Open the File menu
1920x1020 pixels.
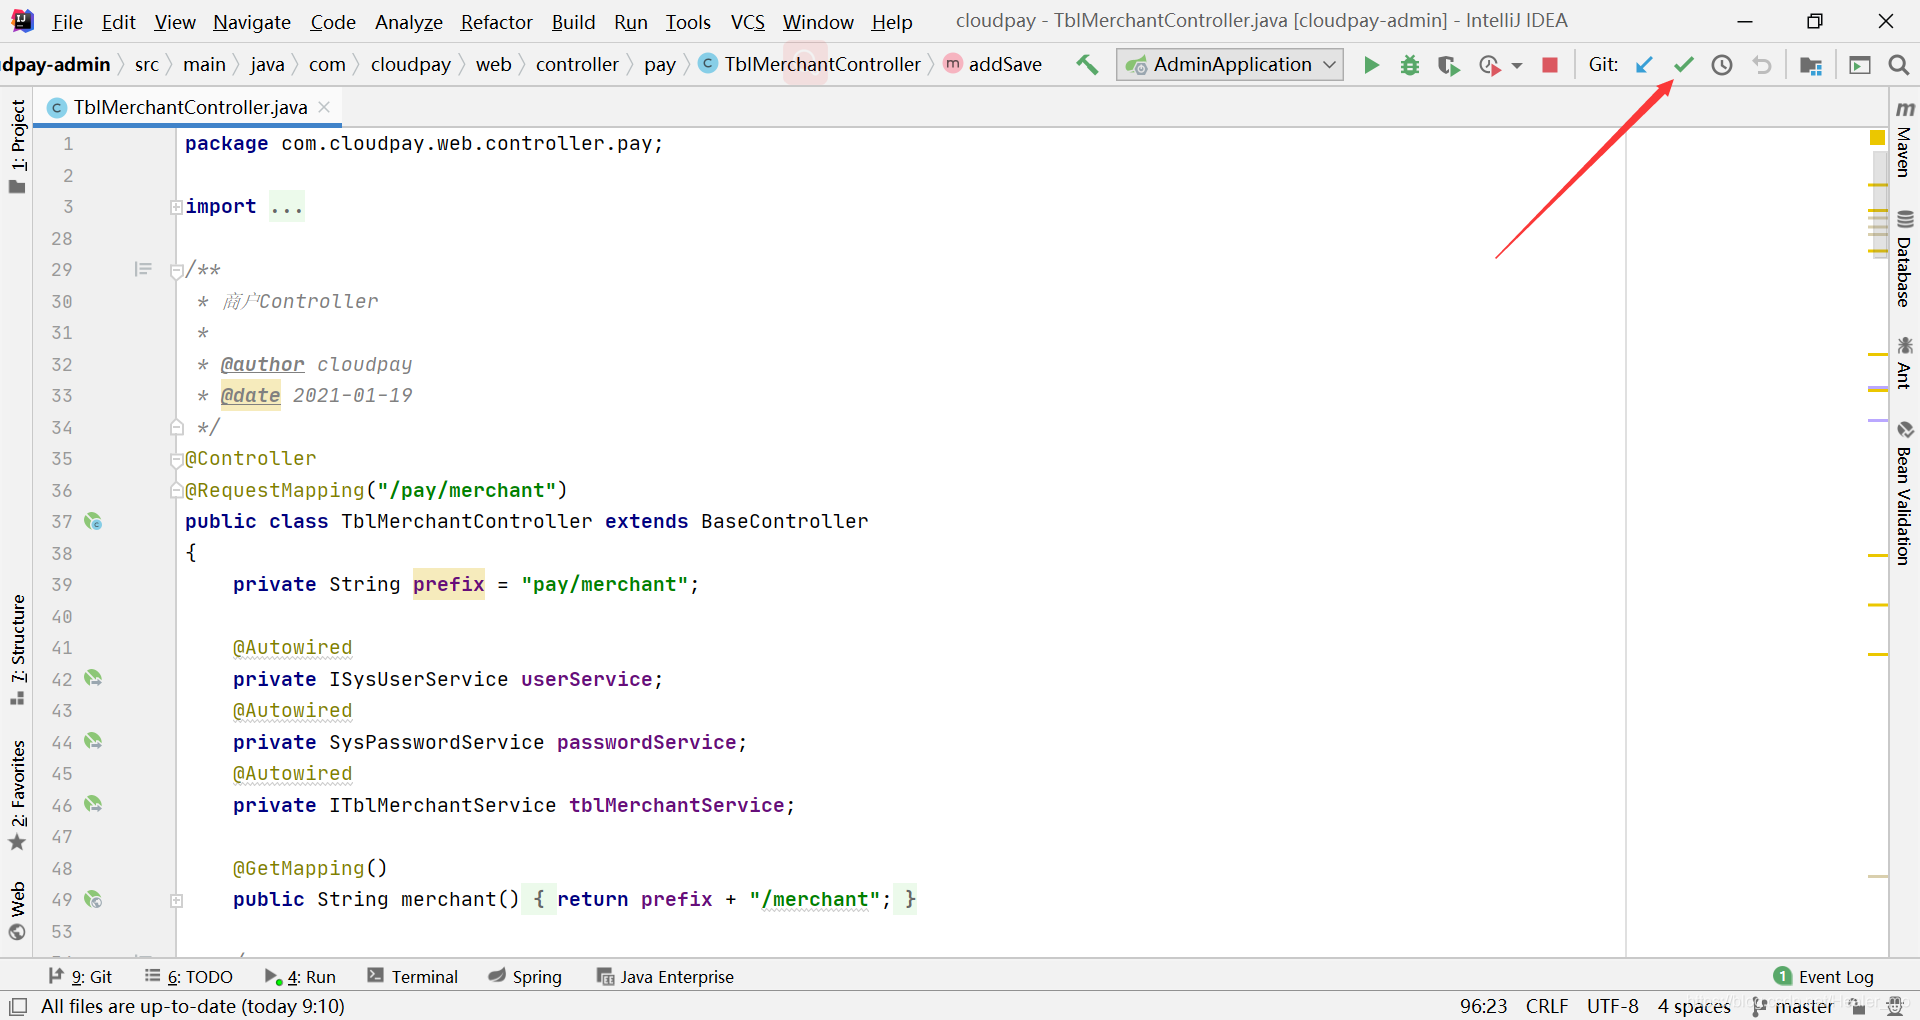pos(67,22)
